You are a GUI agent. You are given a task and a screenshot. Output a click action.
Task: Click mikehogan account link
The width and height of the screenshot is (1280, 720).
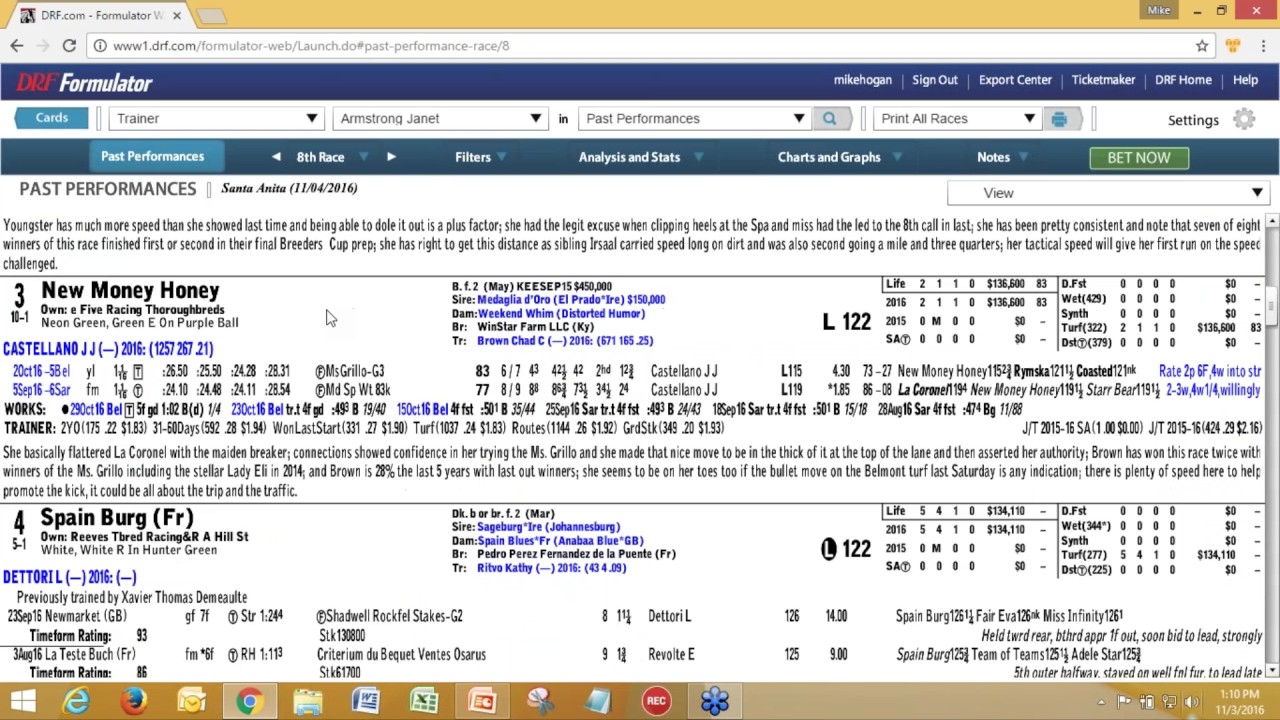pos(862,80)
